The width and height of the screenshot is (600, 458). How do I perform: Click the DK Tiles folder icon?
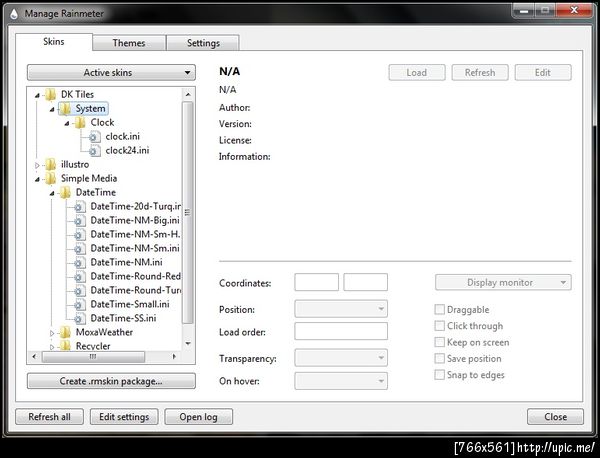tap(50, 94)
